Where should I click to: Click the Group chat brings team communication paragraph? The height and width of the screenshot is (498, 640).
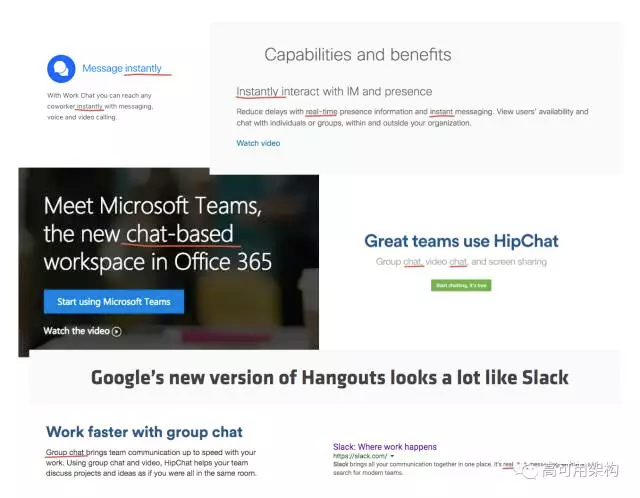tap(151, 463)
